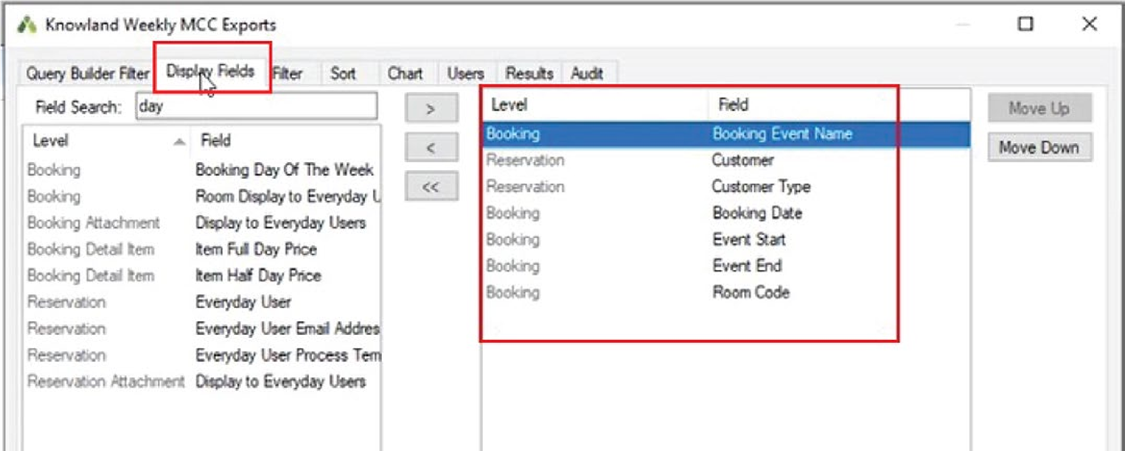This screenshot has width=1125, height=451.
Task: Select the Customer row in selected fields
Action: point(726,161)
